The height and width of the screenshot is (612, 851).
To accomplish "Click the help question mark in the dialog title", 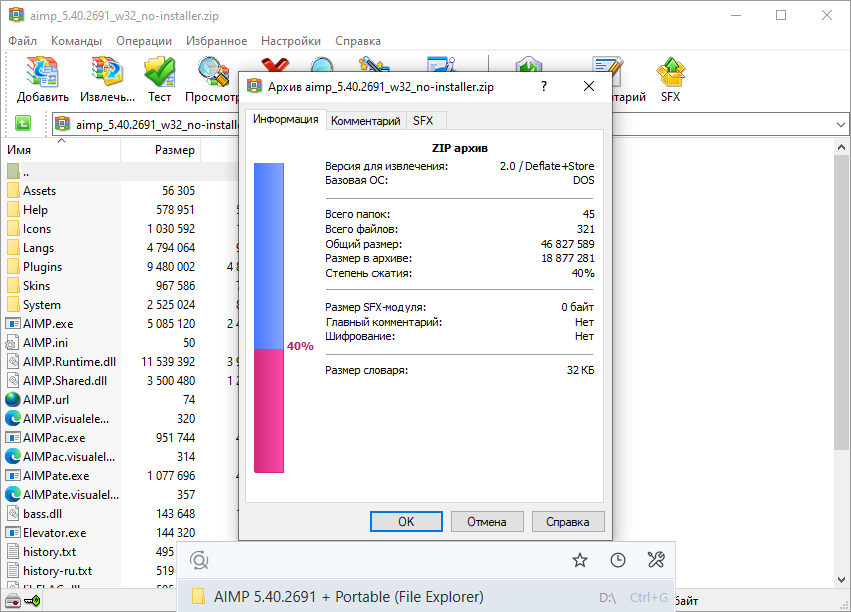I will [x=544, y=86].
